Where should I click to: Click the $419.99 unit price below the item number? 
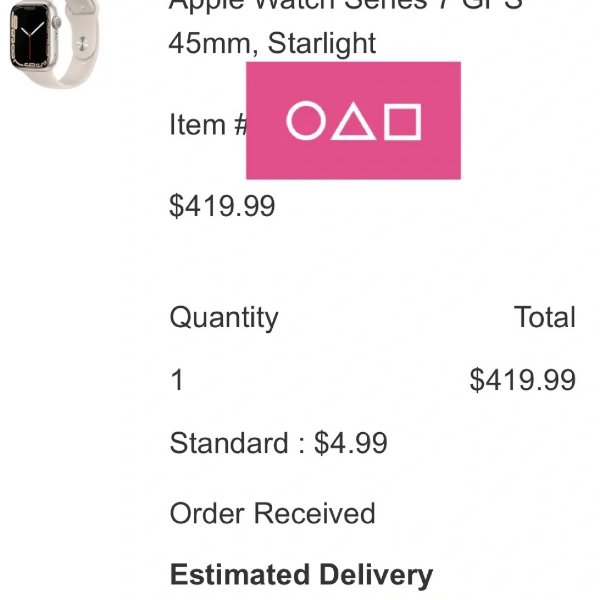pyautogui.click(x=222, y=206)
